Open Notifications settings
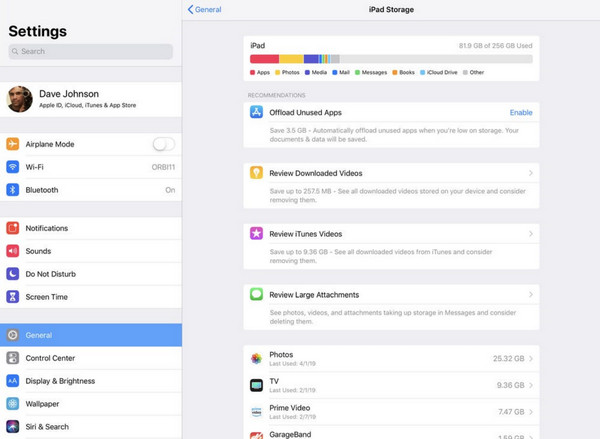This screenshot has width=600, height=439. pos(91,228)
